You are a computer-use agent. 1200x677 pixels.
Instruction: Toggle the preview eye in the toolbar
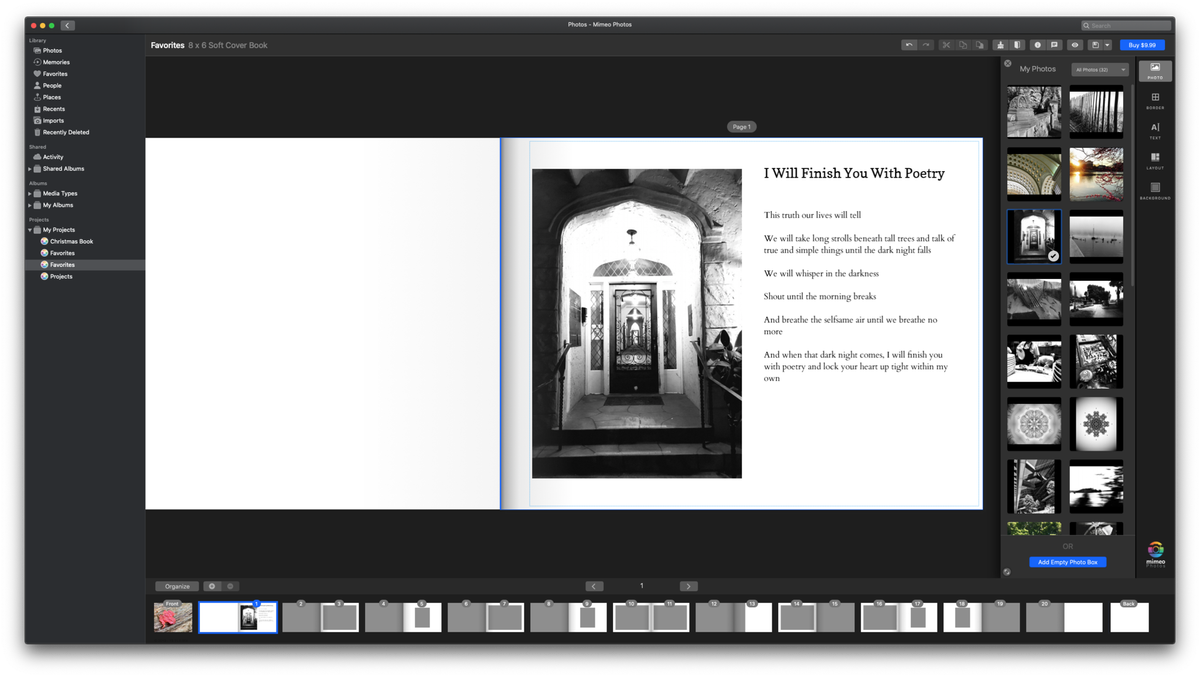point(1076,45)
